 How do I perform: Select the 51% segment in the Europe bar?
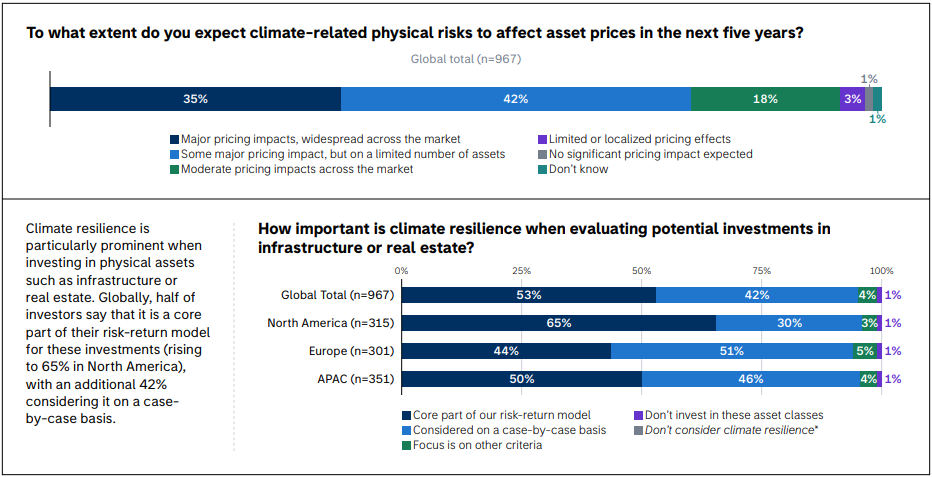coord(732,351)
